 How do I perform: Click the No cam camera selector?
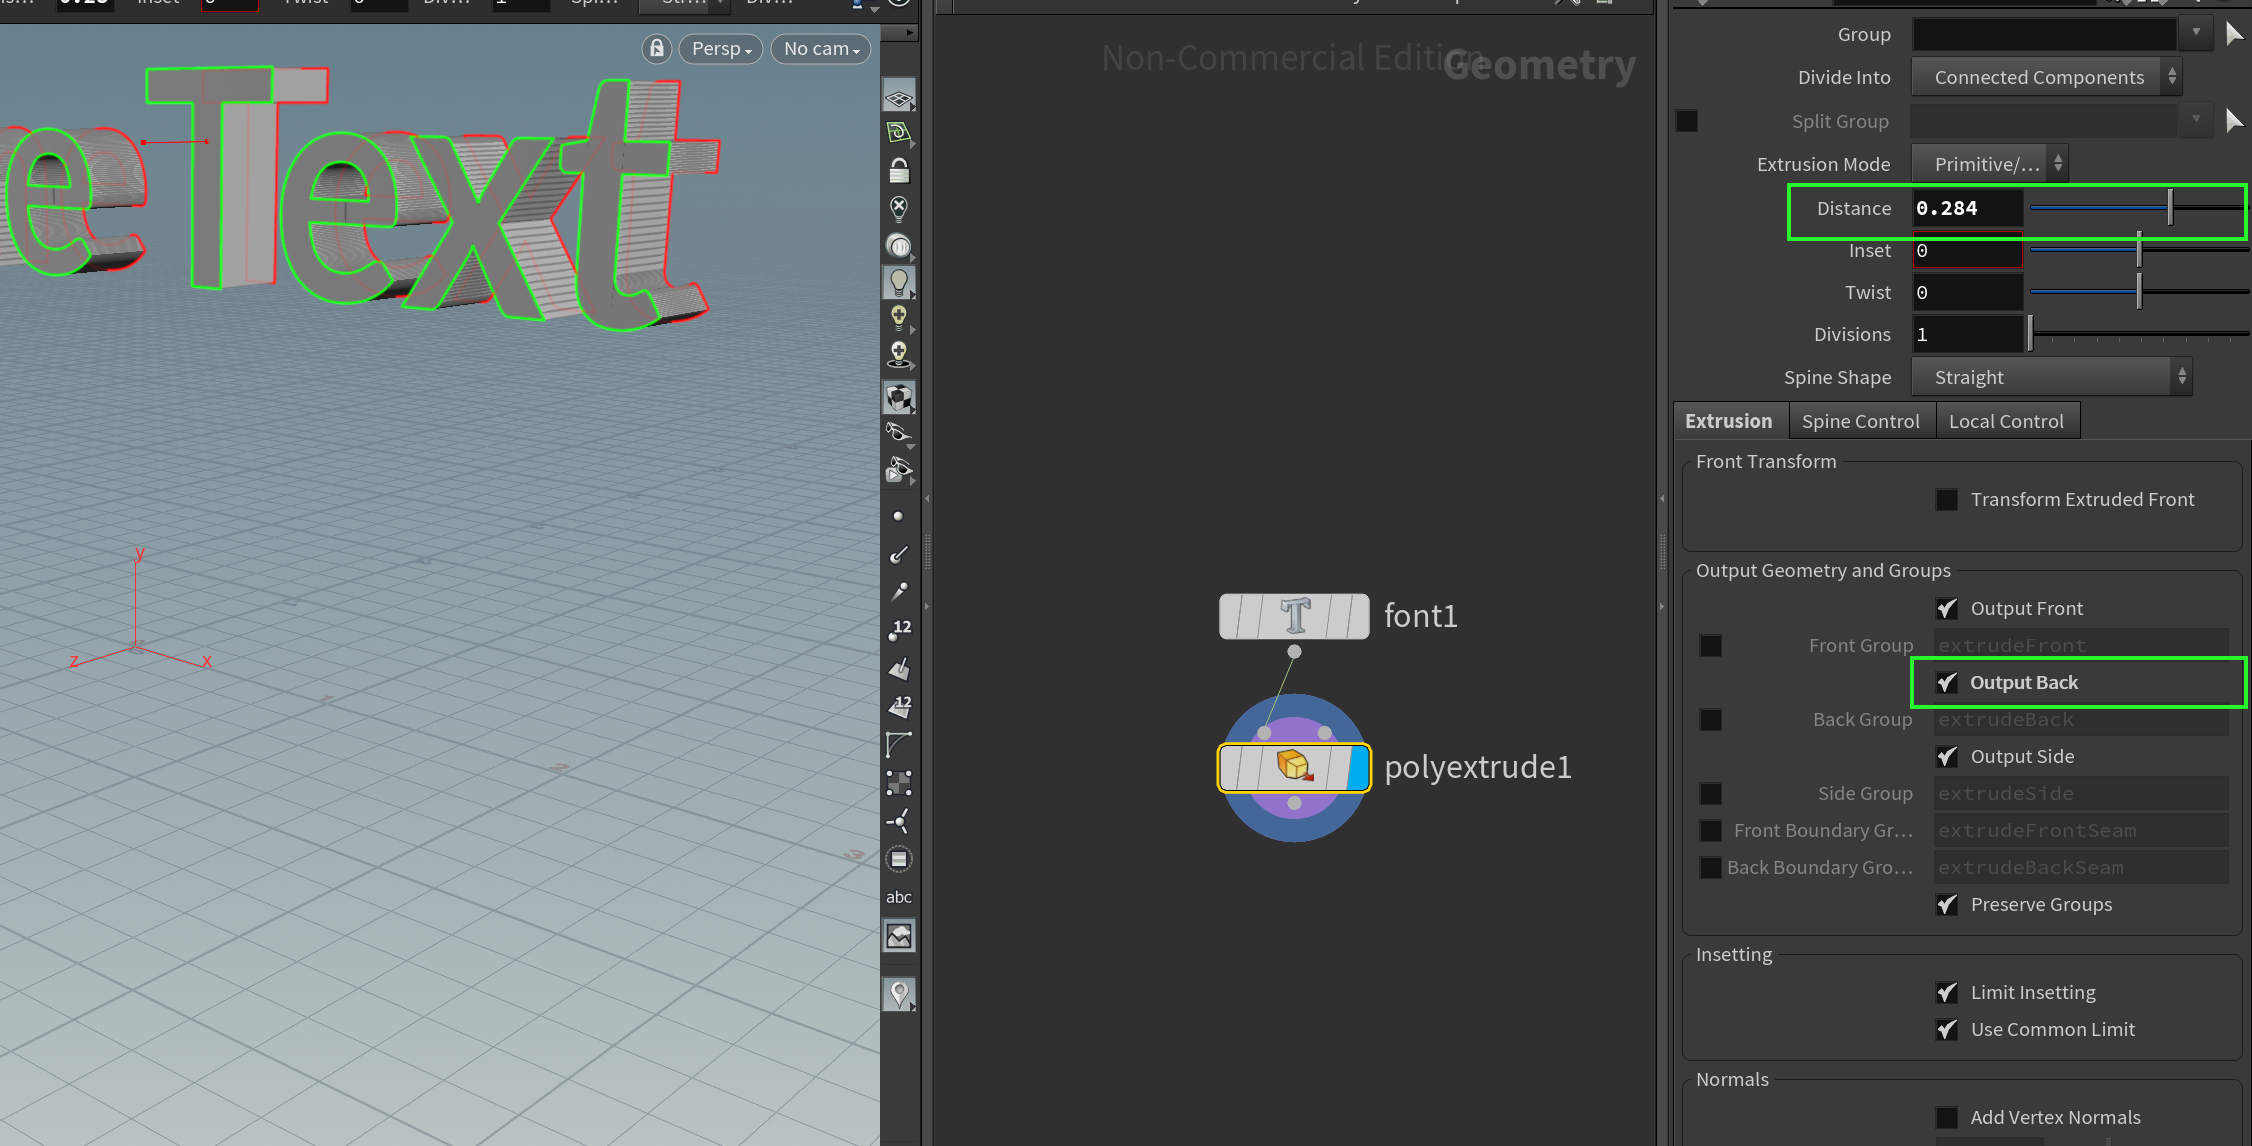tap(819, 48)
